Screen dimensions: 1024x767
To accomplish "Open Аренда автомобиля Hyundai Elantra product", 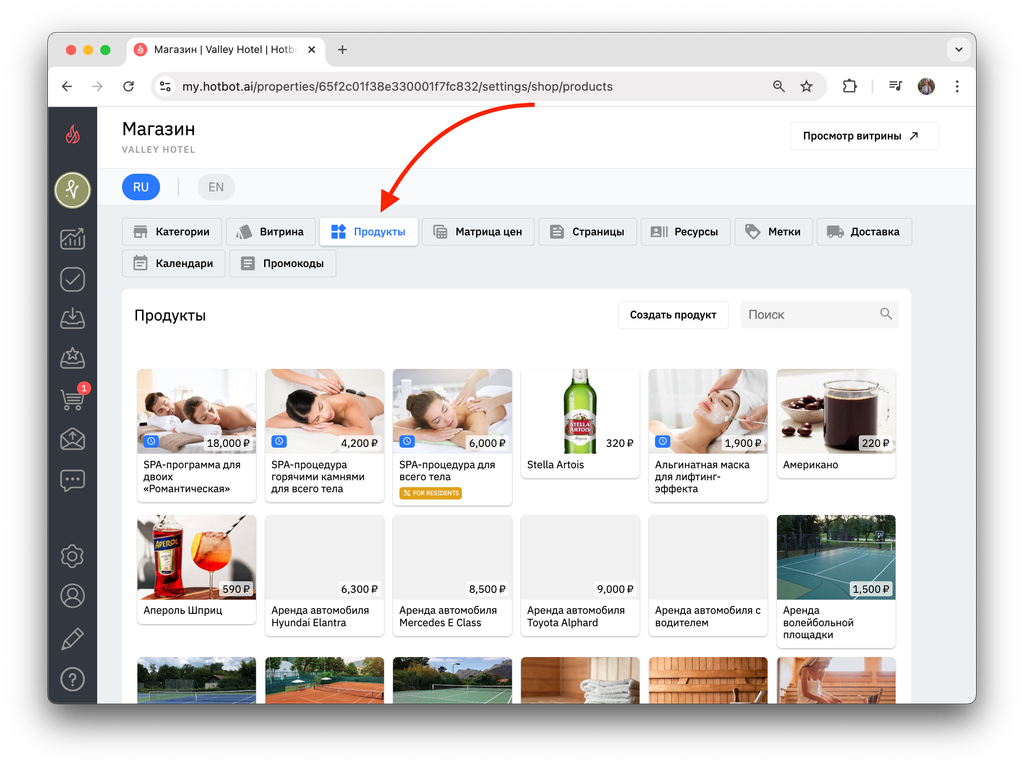I will click(x=325, y=575).
